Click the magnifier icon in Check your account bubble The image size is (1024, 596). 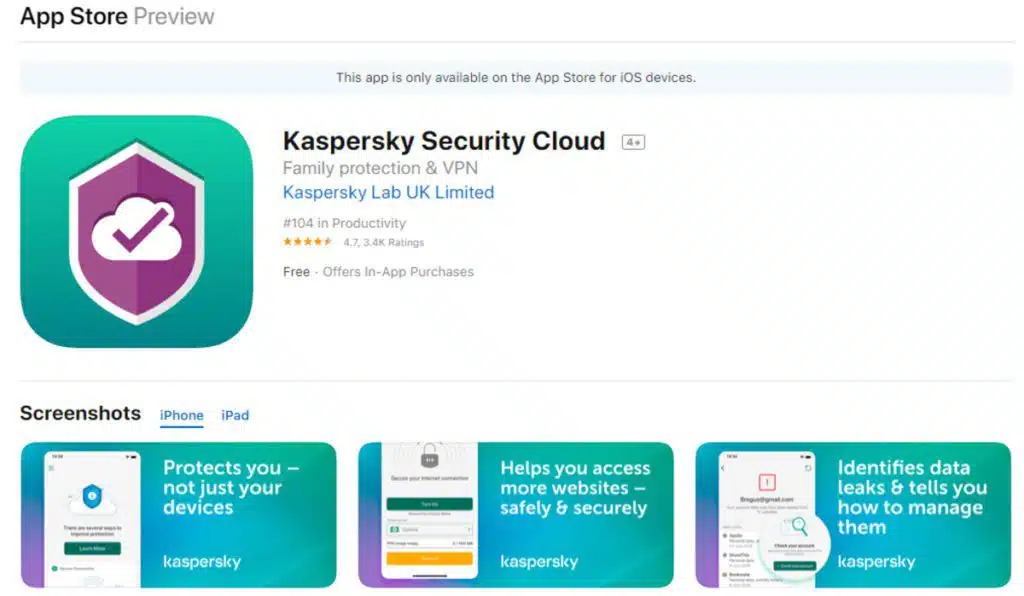[x=800, y=524]
